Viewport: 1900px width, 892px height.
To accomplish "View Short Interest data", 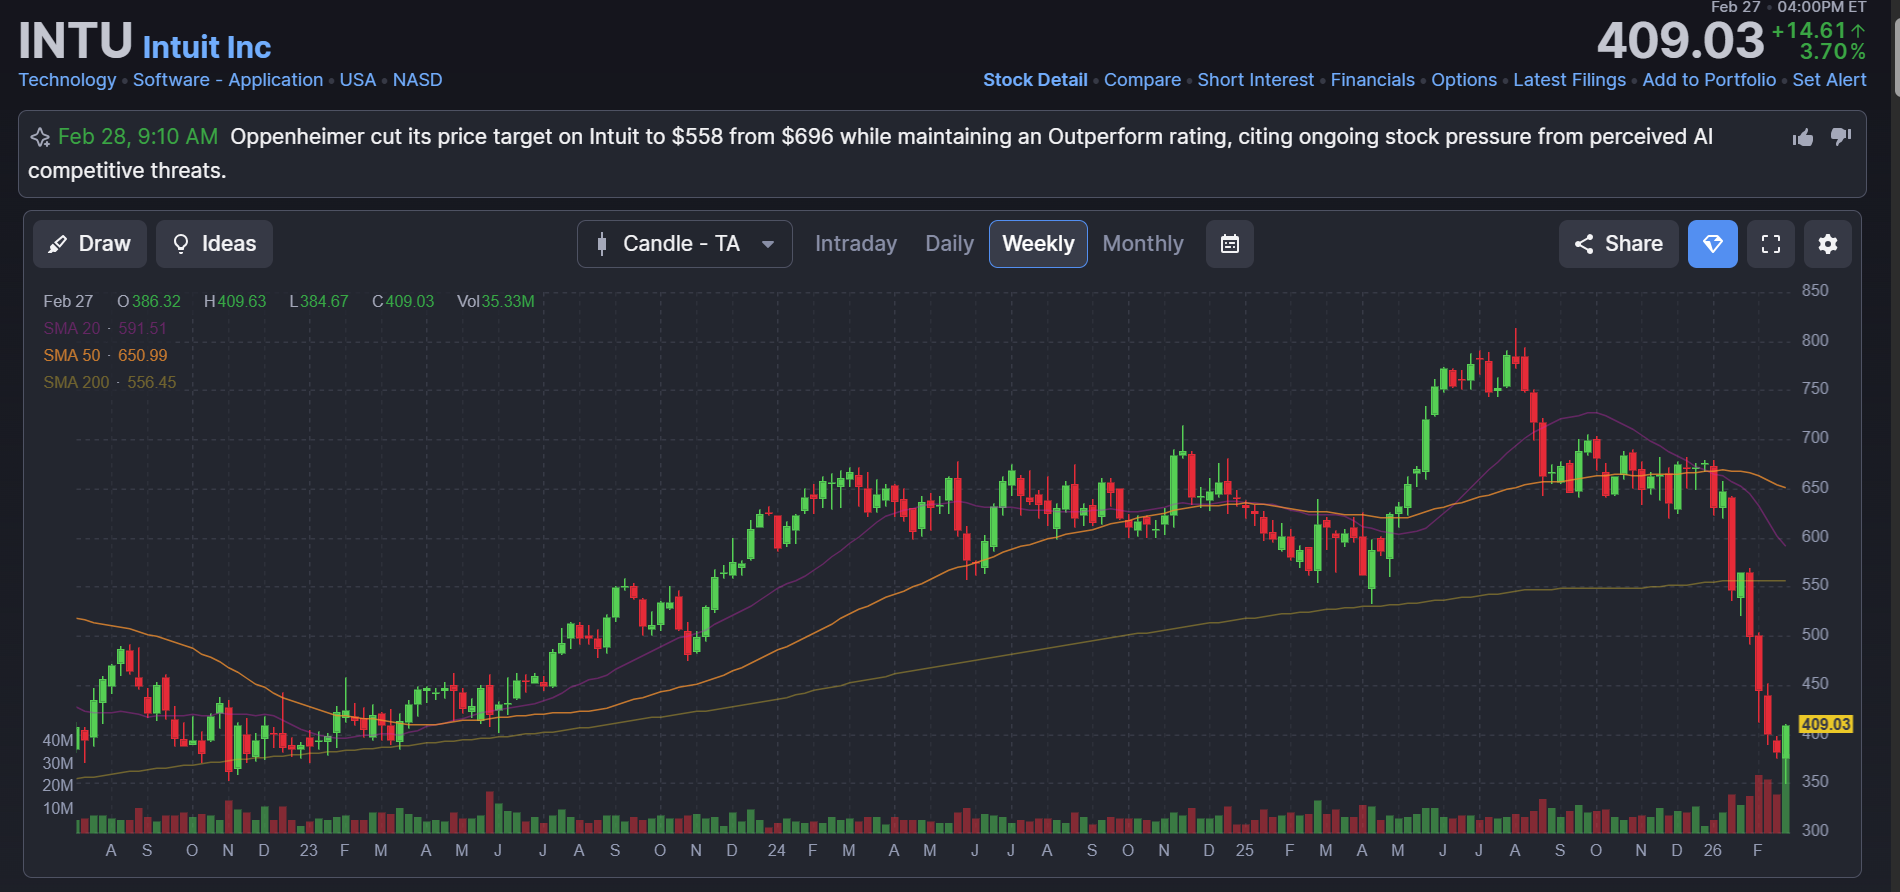I will [1256, 80].
